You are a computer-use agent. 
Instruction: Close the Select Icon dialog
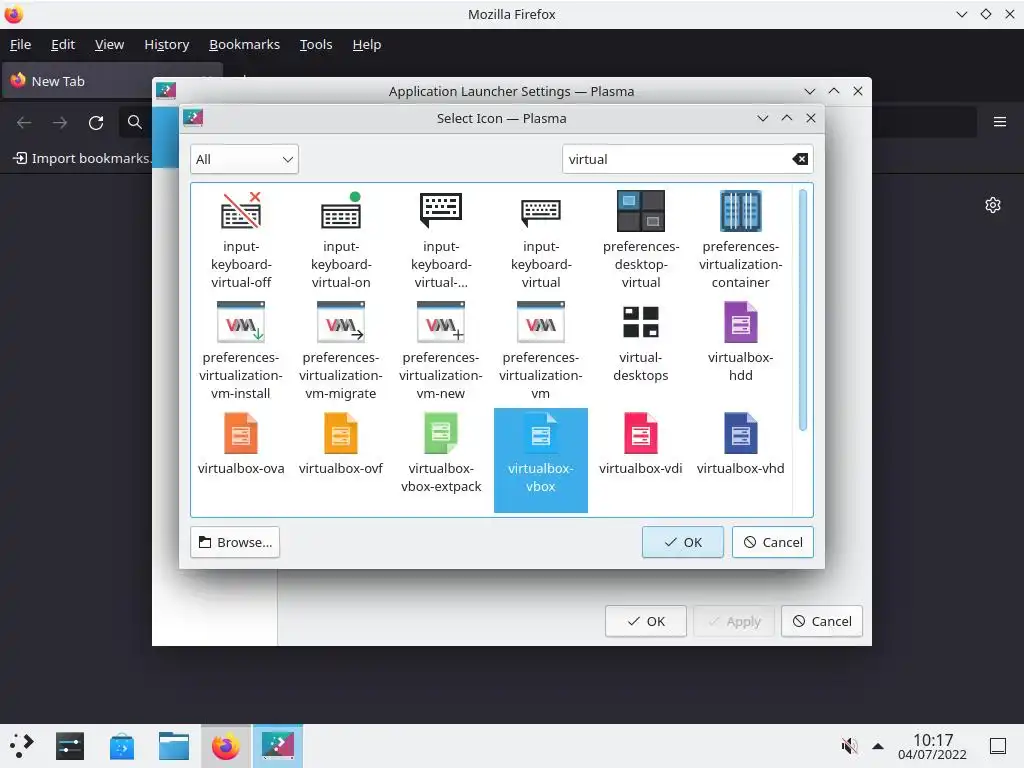click(810, 118)
